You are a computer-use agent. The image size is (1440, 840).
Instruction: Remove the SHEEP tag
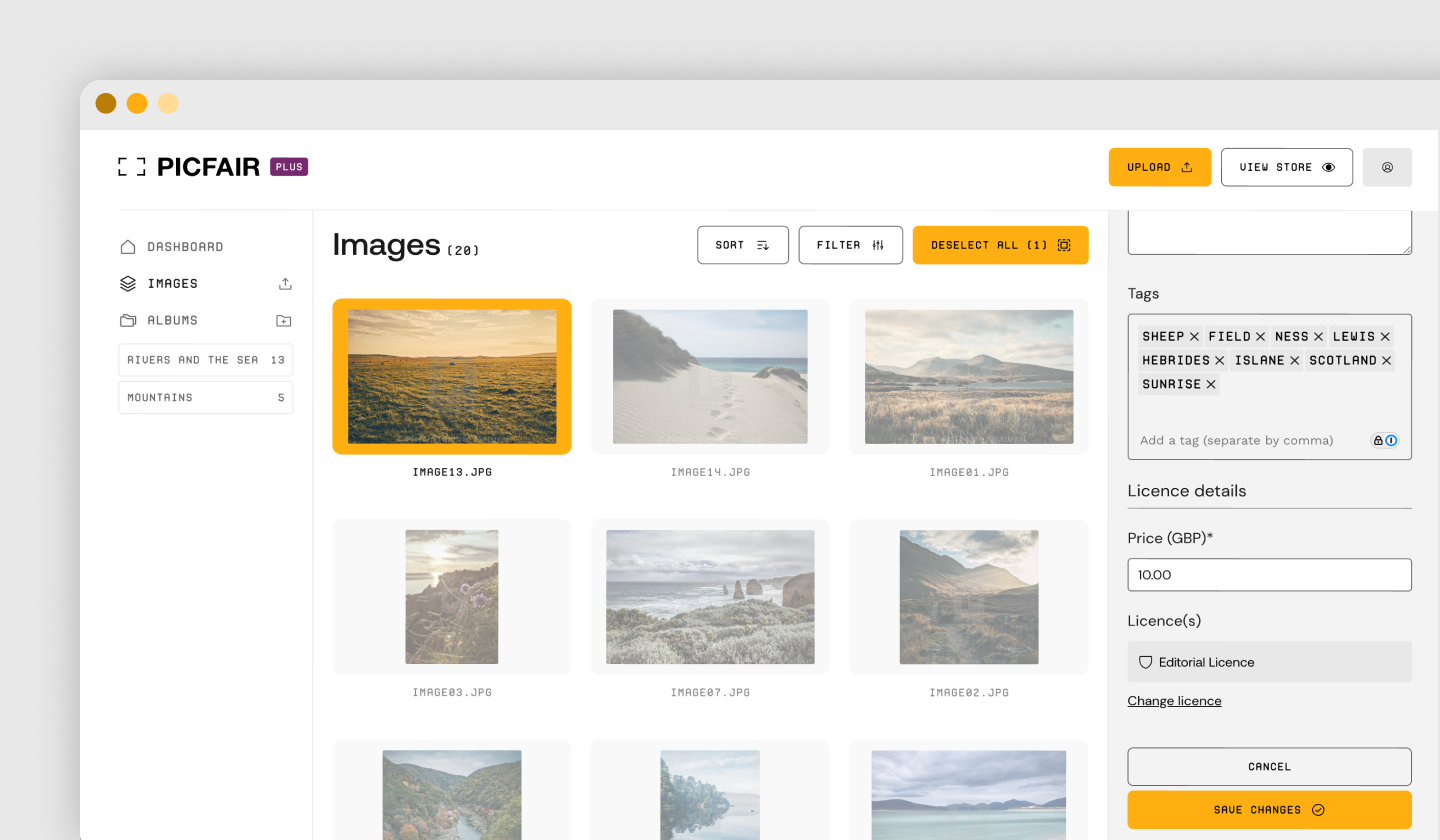1194,337
